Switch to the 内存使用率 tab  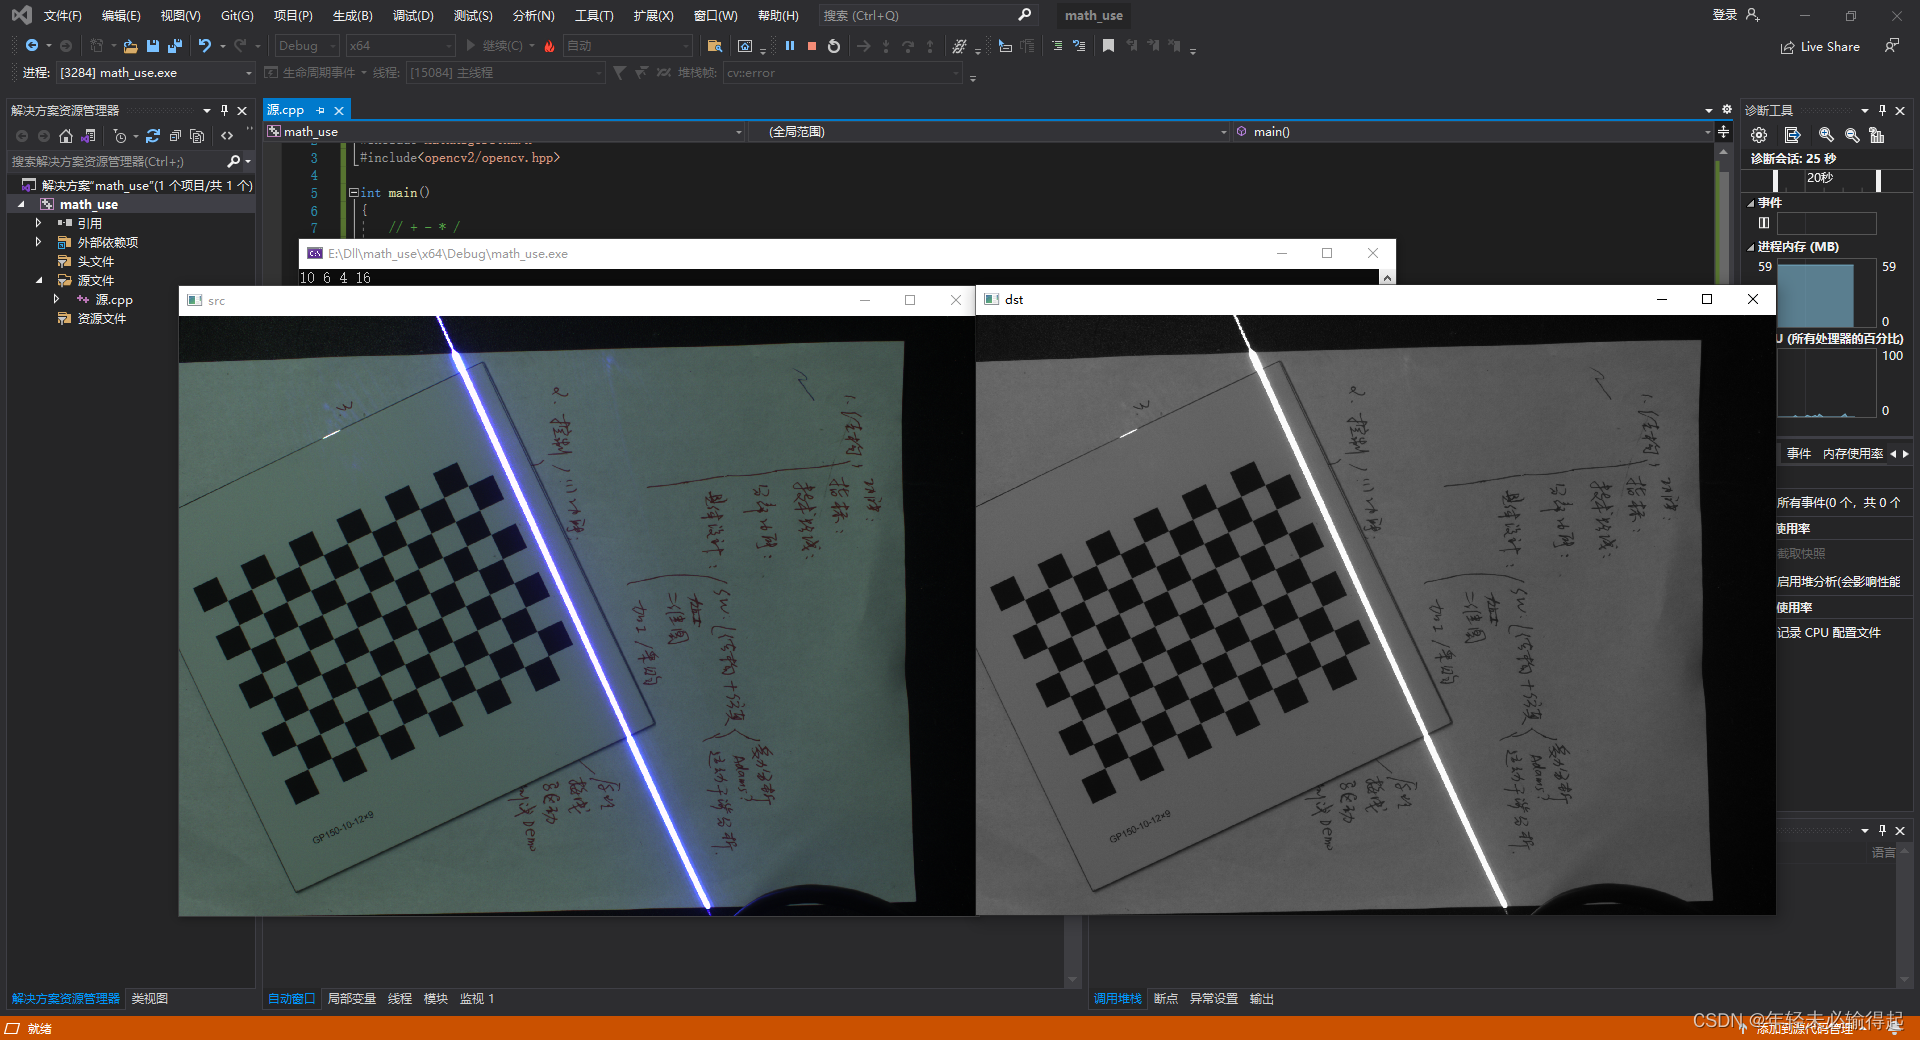[1853, 453]
